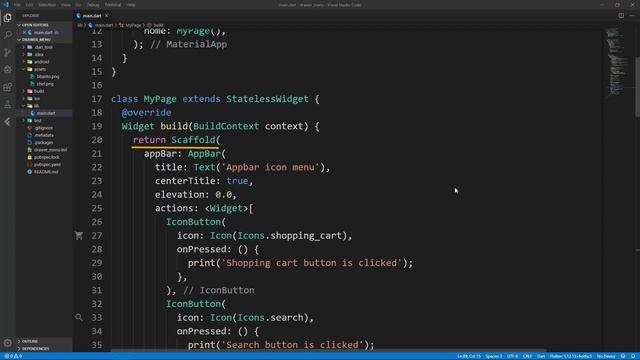Image resolution: width=640 pixels, height=360 pixels.
Task: Open the Edit menu
Action: tap(29, 5)
